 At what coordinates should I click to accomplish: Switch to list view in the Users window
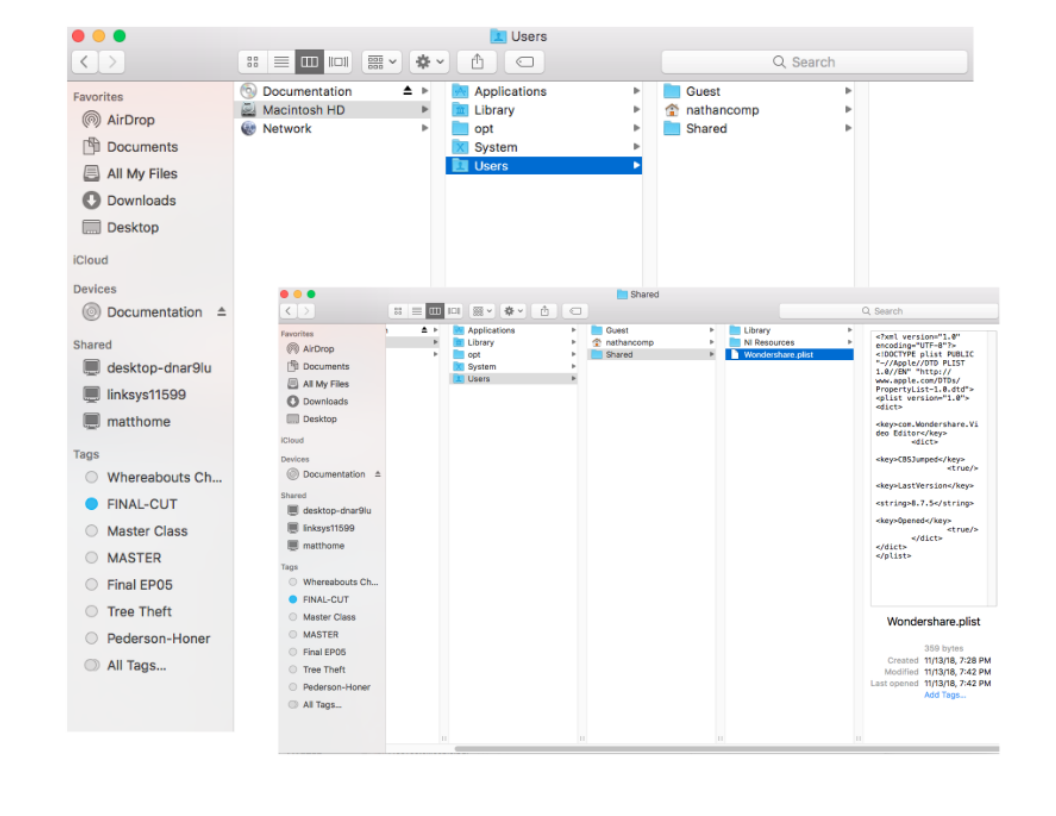click(x=281, y=62)
